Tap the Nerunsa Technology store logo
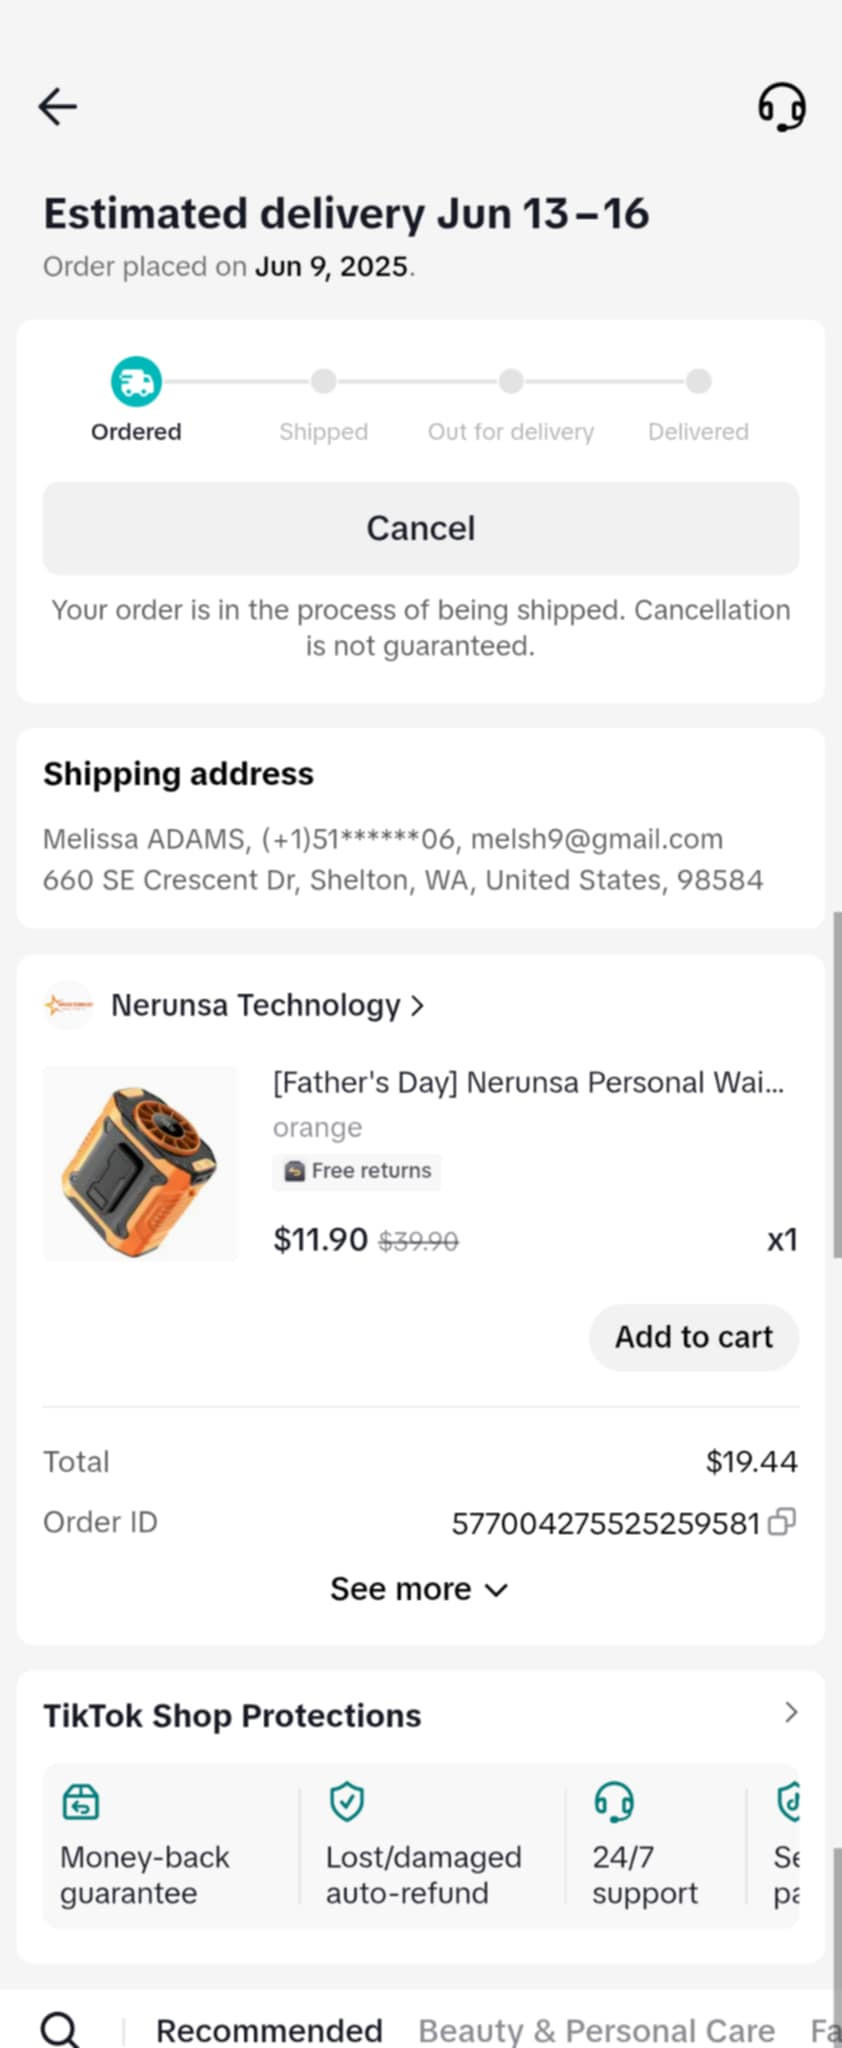Screen dimensions: 842x2048 (x=68, y=1005)
